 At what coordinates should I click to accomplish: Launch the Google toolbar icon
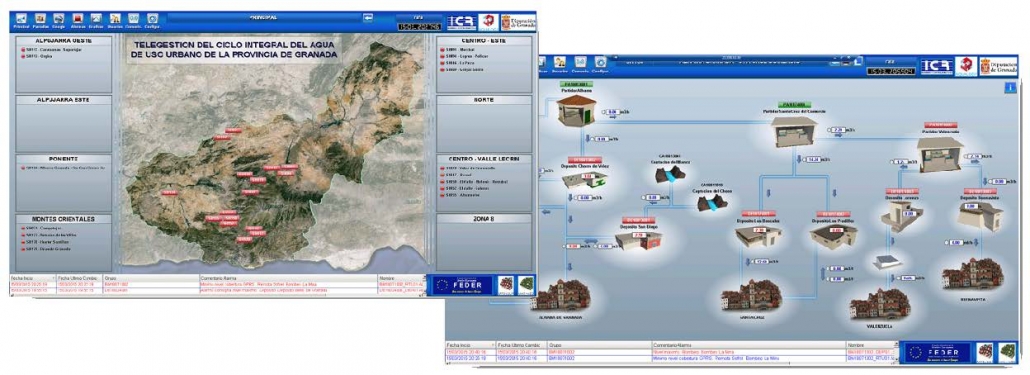(58, 19)
